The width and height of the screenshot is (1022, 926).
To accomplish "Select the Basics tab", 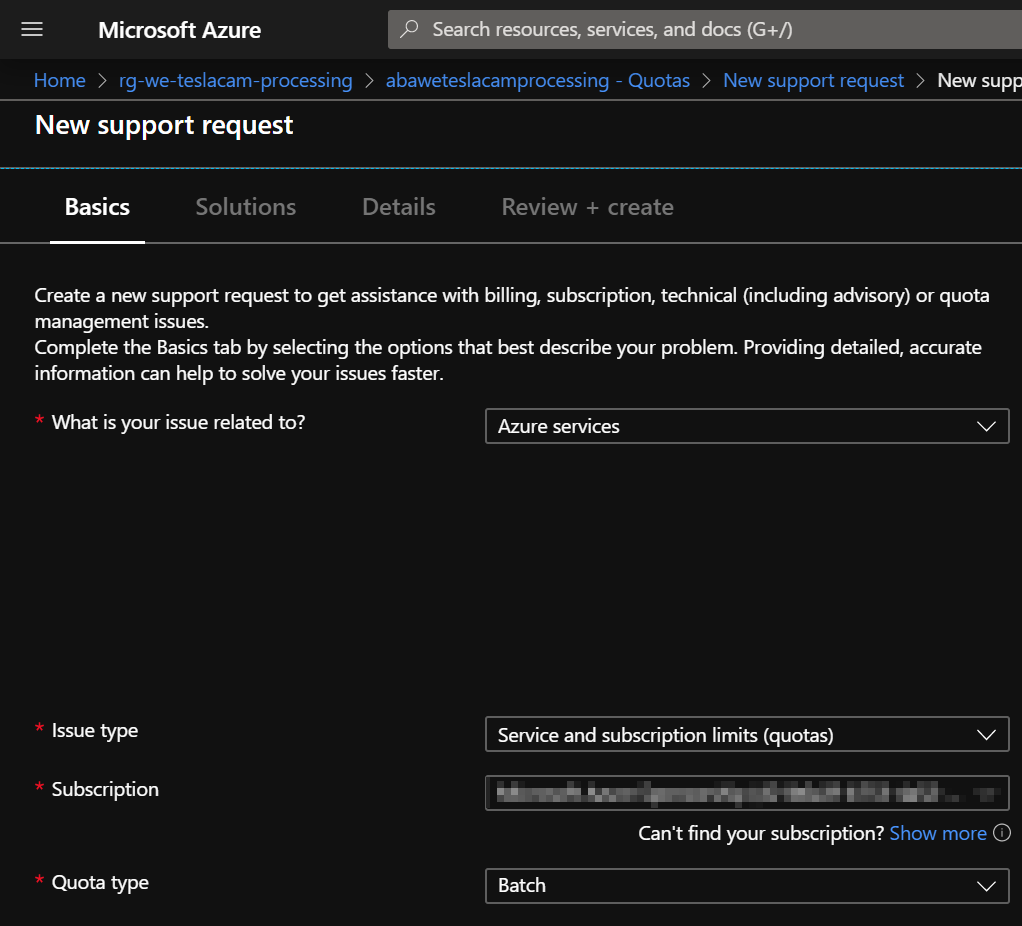I will coord(97,207).
